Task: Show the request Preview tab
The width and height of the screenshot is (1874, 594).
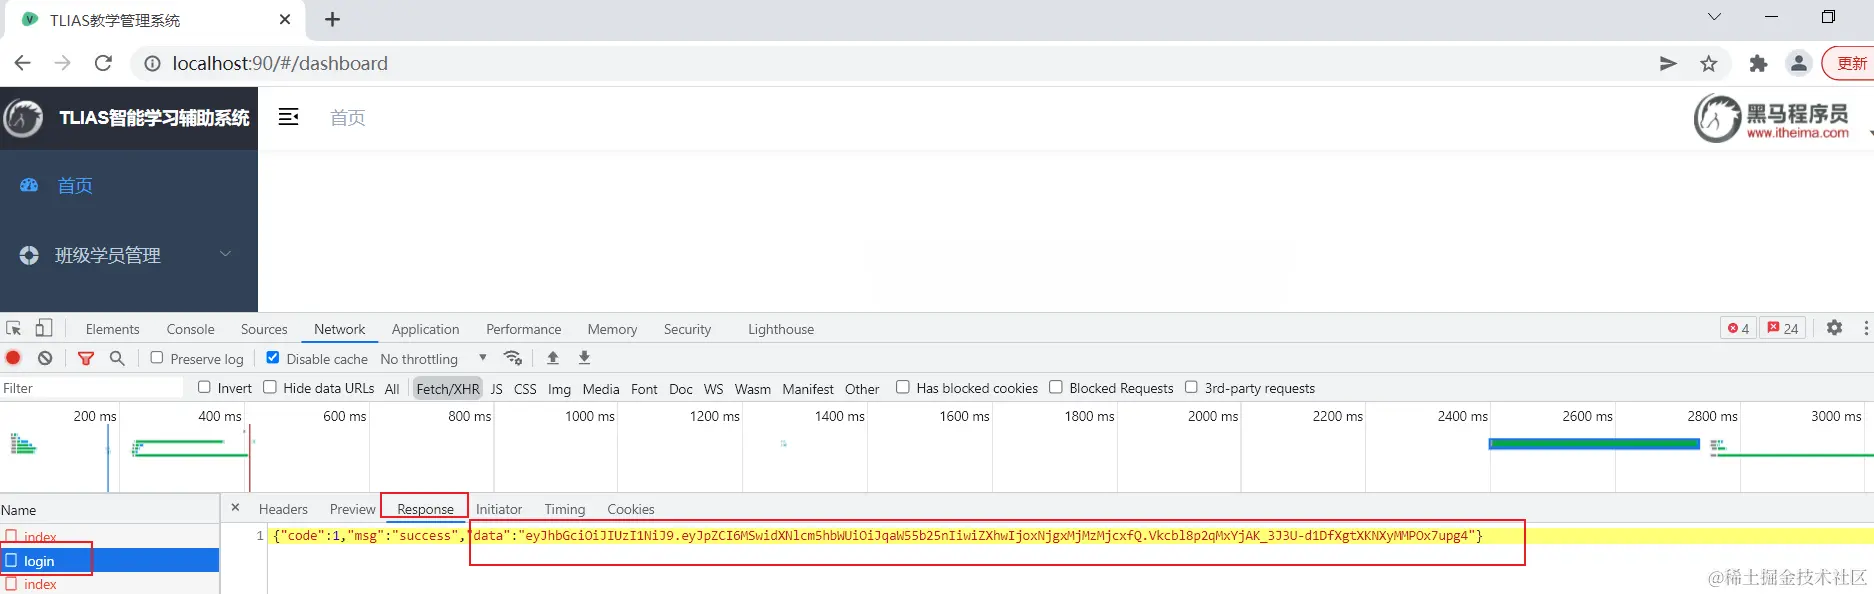Action: pos(352,509)
